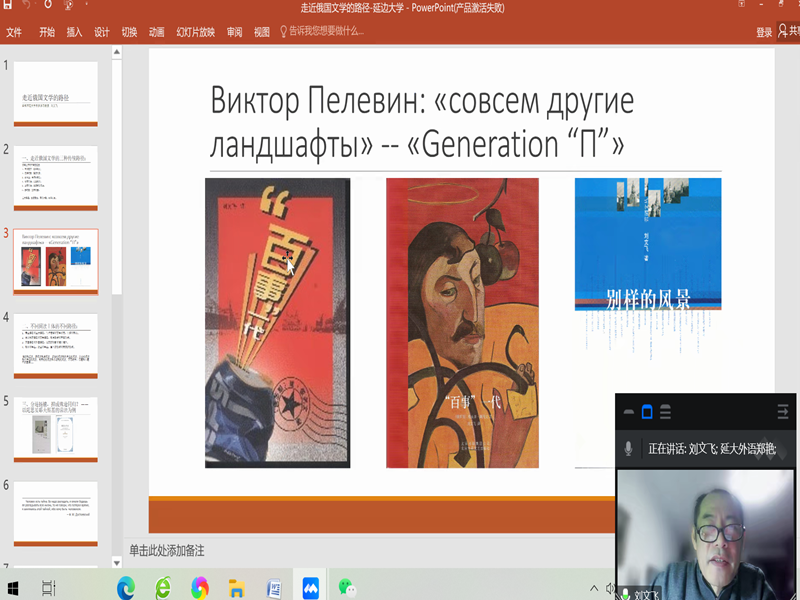Viewport: 800px width, 600px height.
Task: Switch to the 幻灯片放映 (Slide Show) tab
Action: [x=195, y=32]
